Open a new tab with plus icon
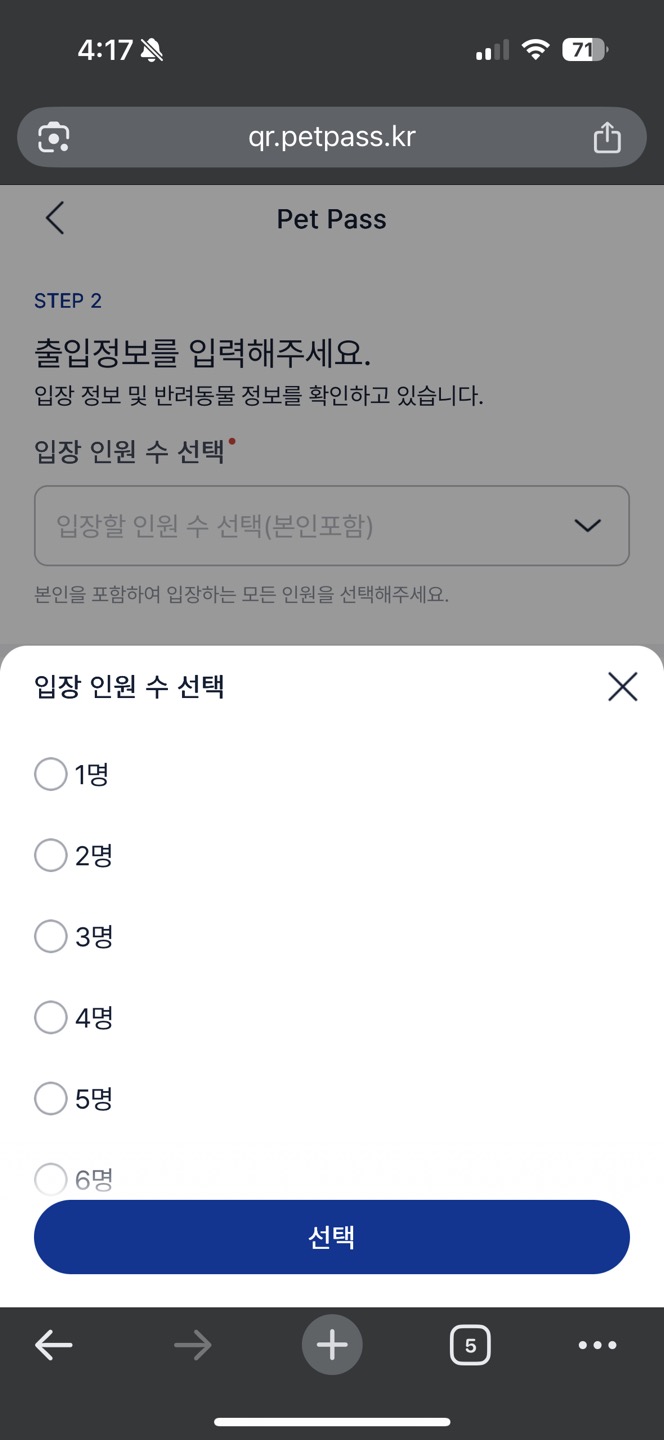The height and width of the screenshot is (1440, 664). (x=332, y=1345)
